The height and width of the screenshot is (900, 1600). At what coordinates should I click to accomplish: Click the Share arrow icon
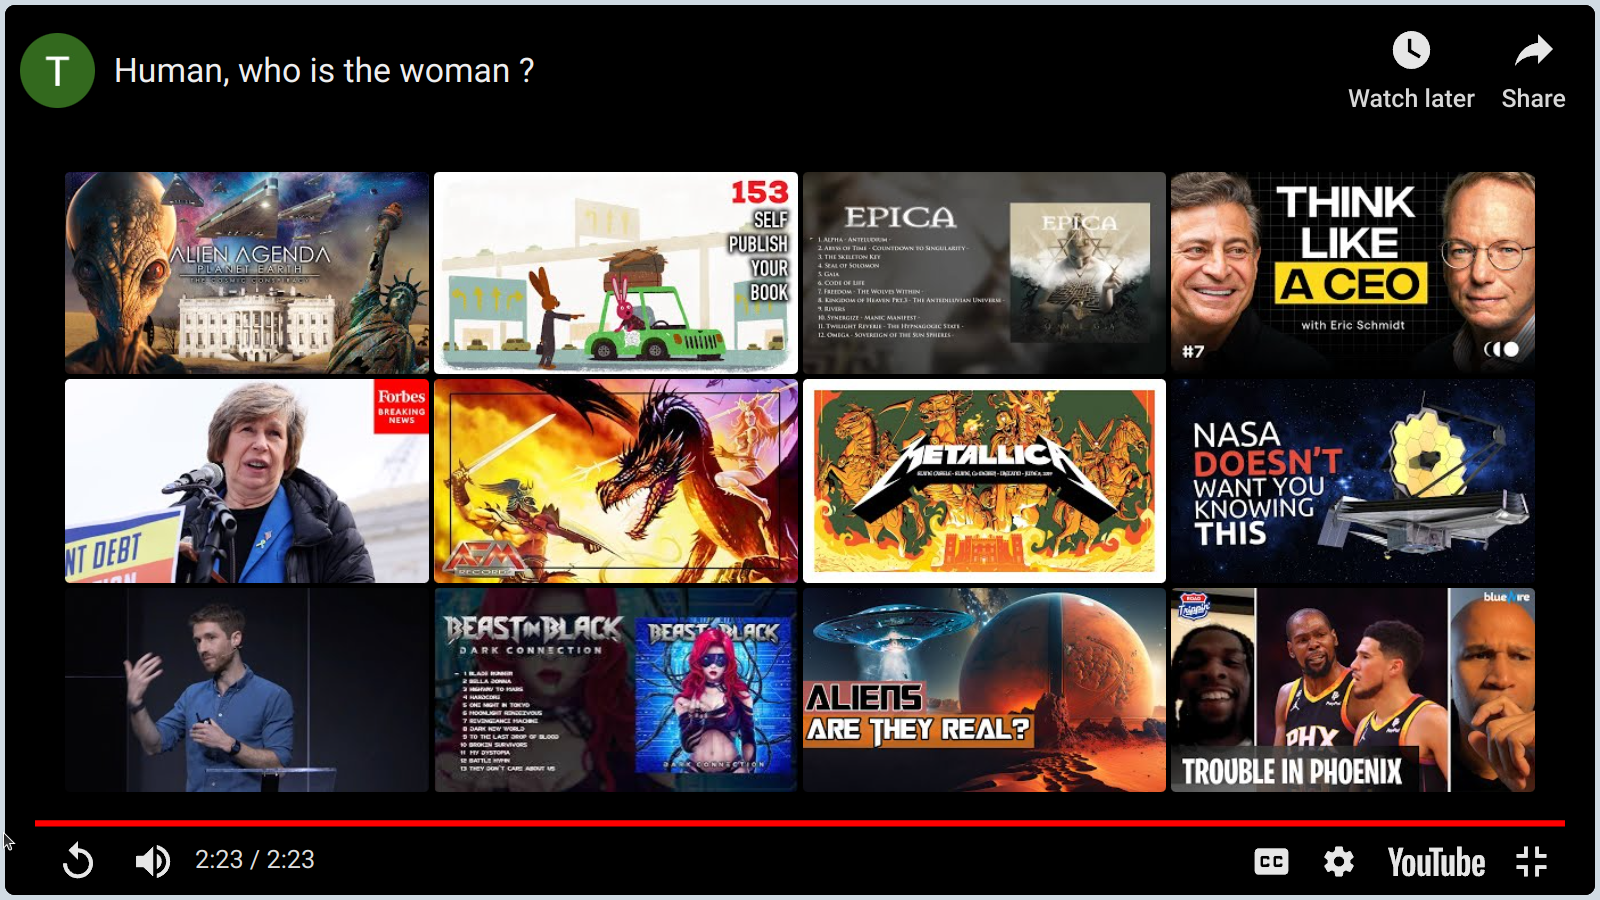pos(1533,50)
